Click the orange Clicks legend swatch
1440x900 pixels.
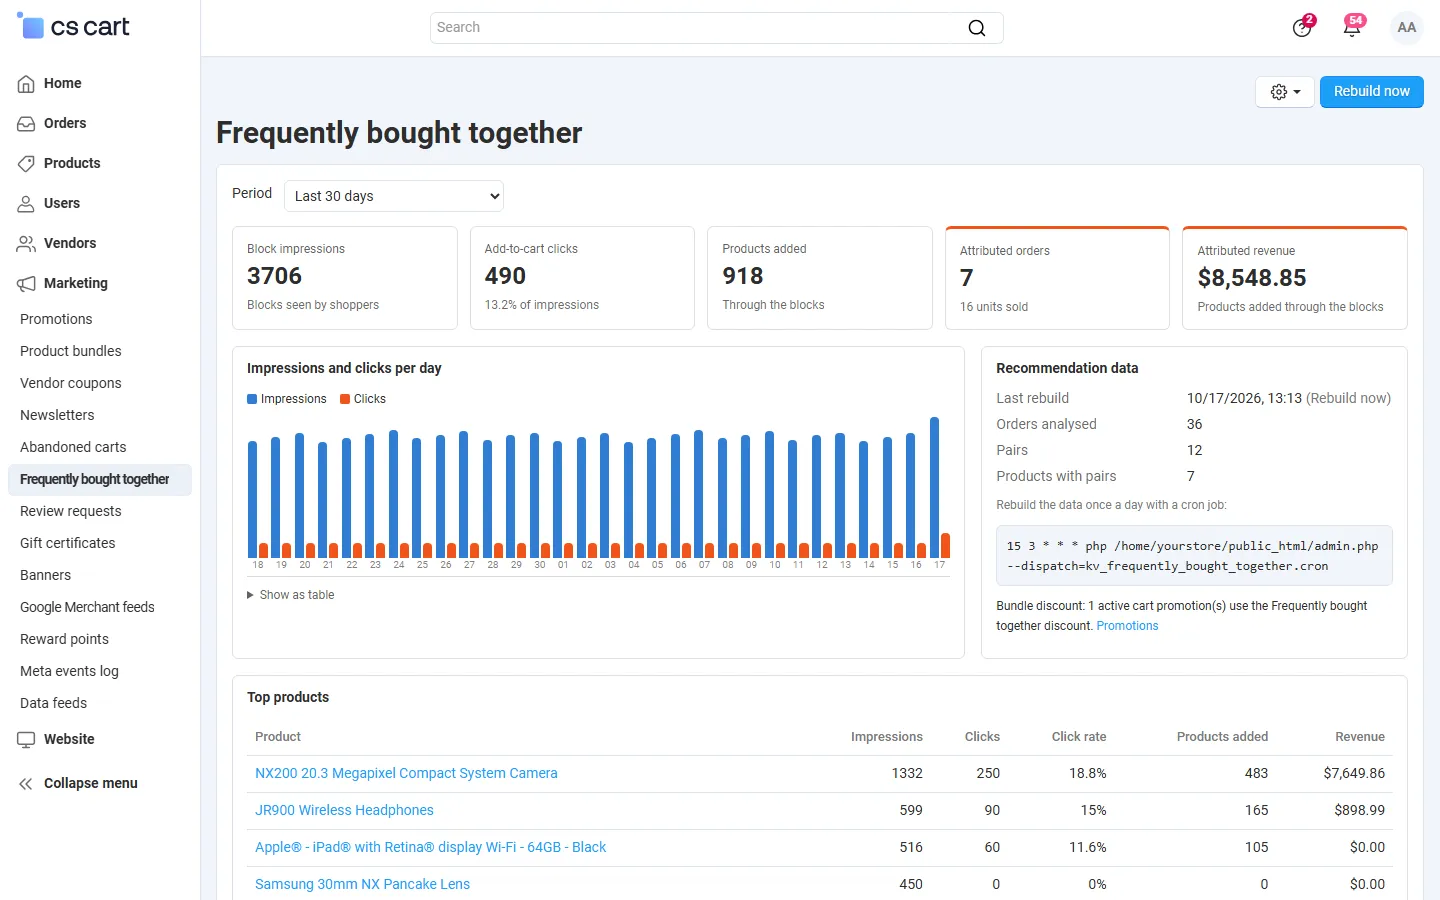345,399
